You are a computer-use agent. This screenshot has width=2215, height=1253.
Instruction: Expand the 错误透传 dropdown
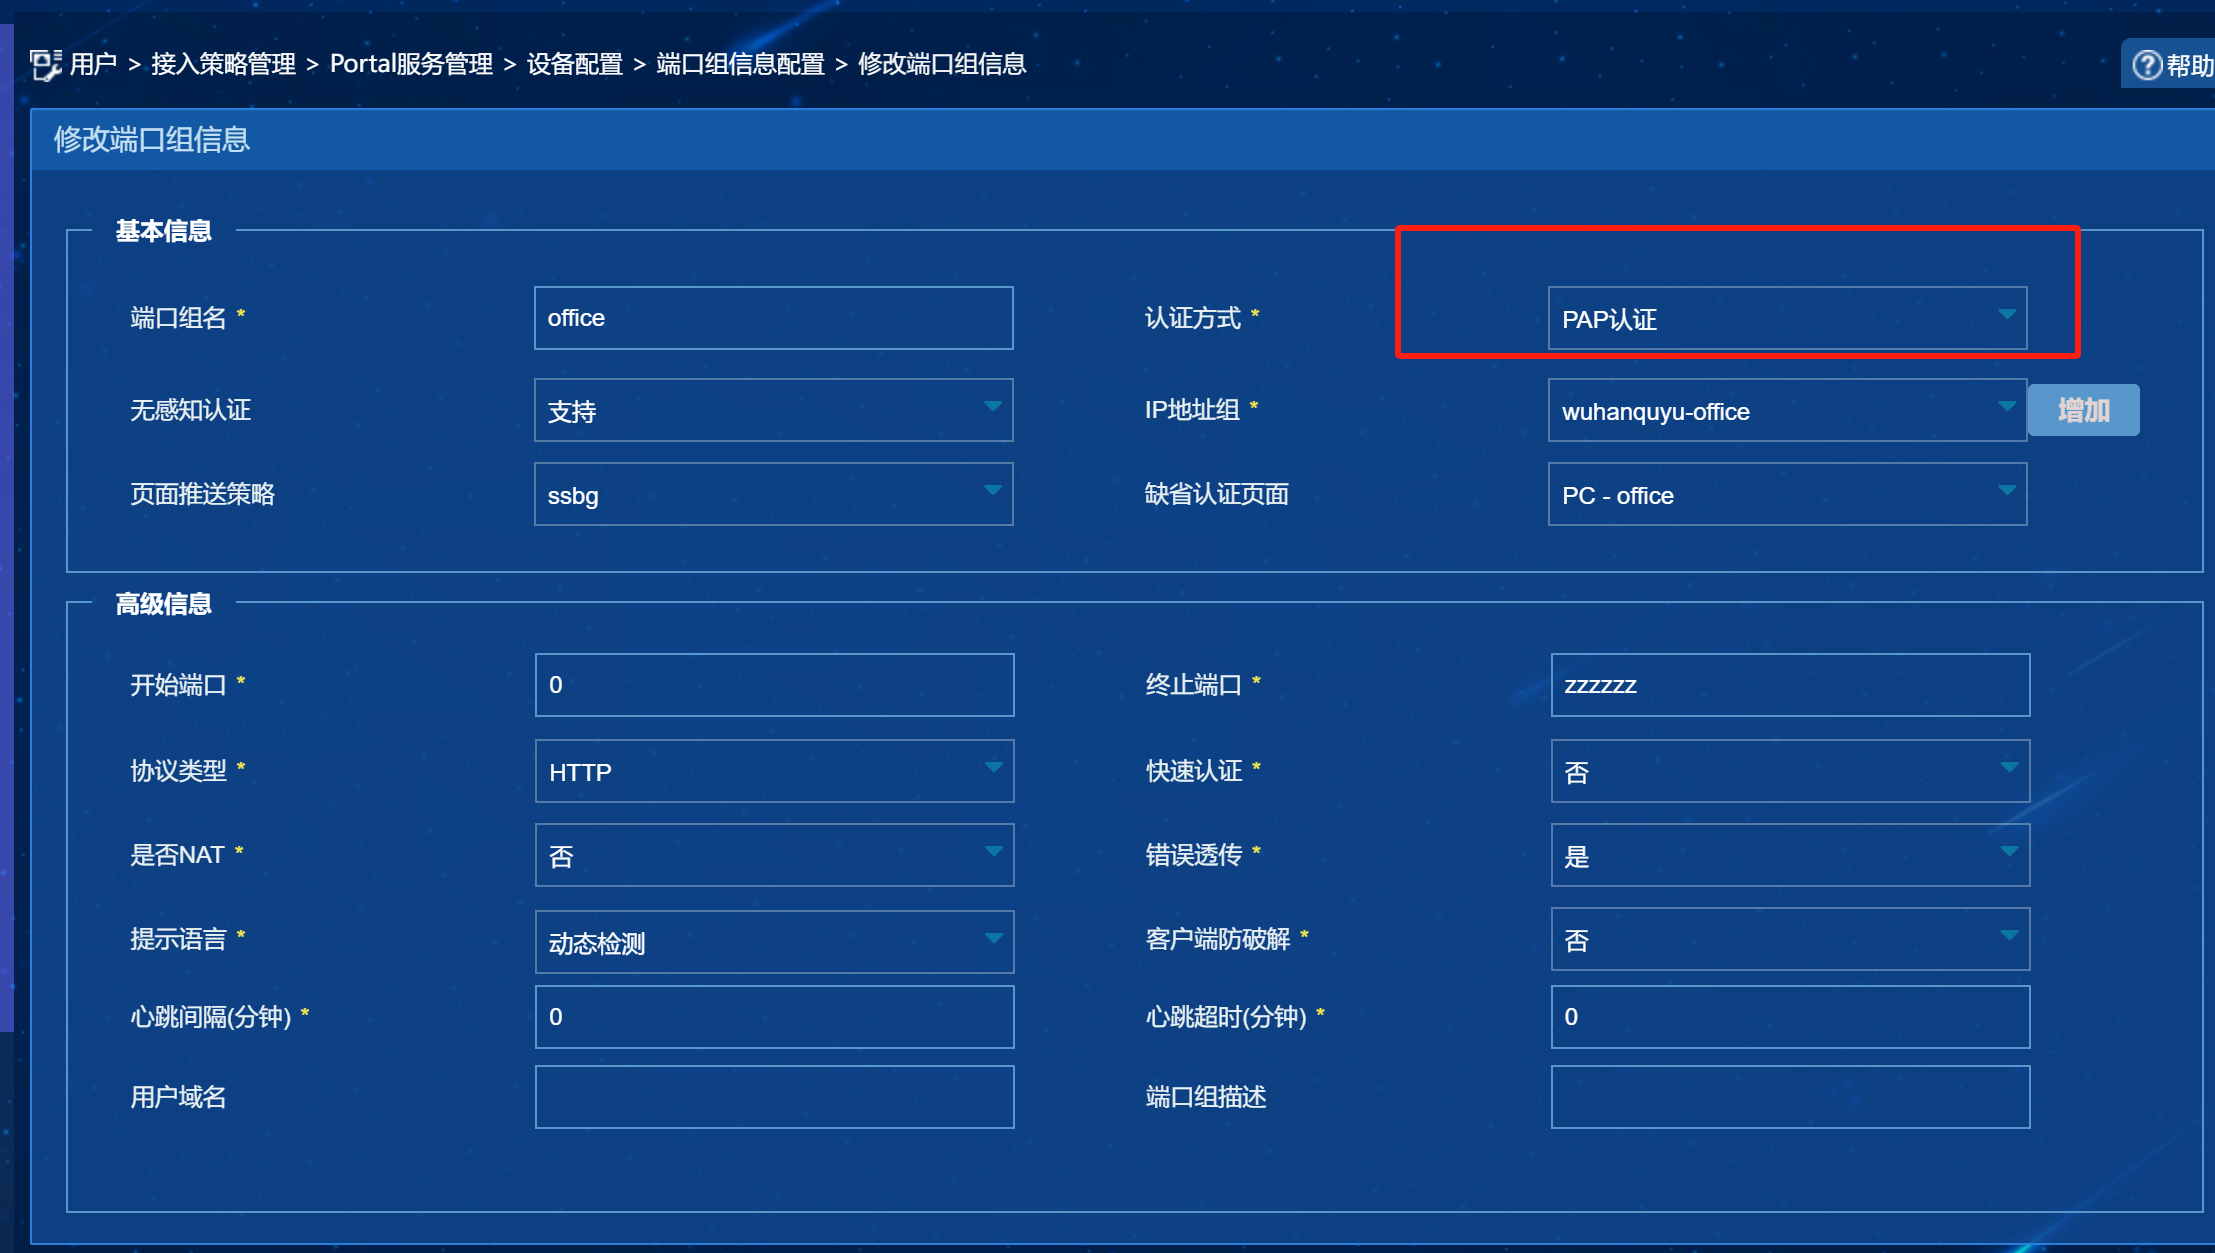(1790, 855)
